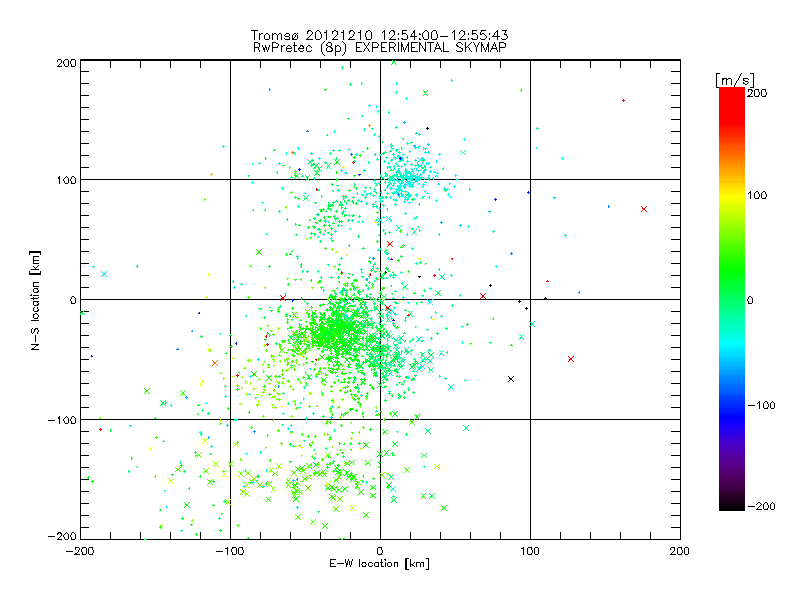Click the 'E-W location [km]' axis label

click(379, 564)
